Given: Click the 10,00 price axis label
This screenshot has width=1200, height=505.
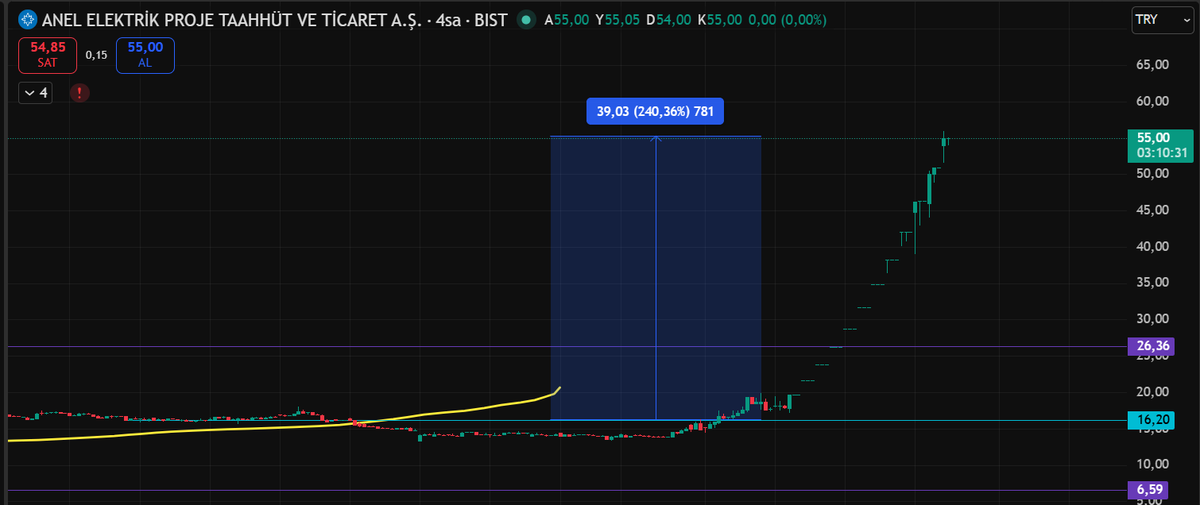Looking at the screenshot, I should [x=1152, y=464].
